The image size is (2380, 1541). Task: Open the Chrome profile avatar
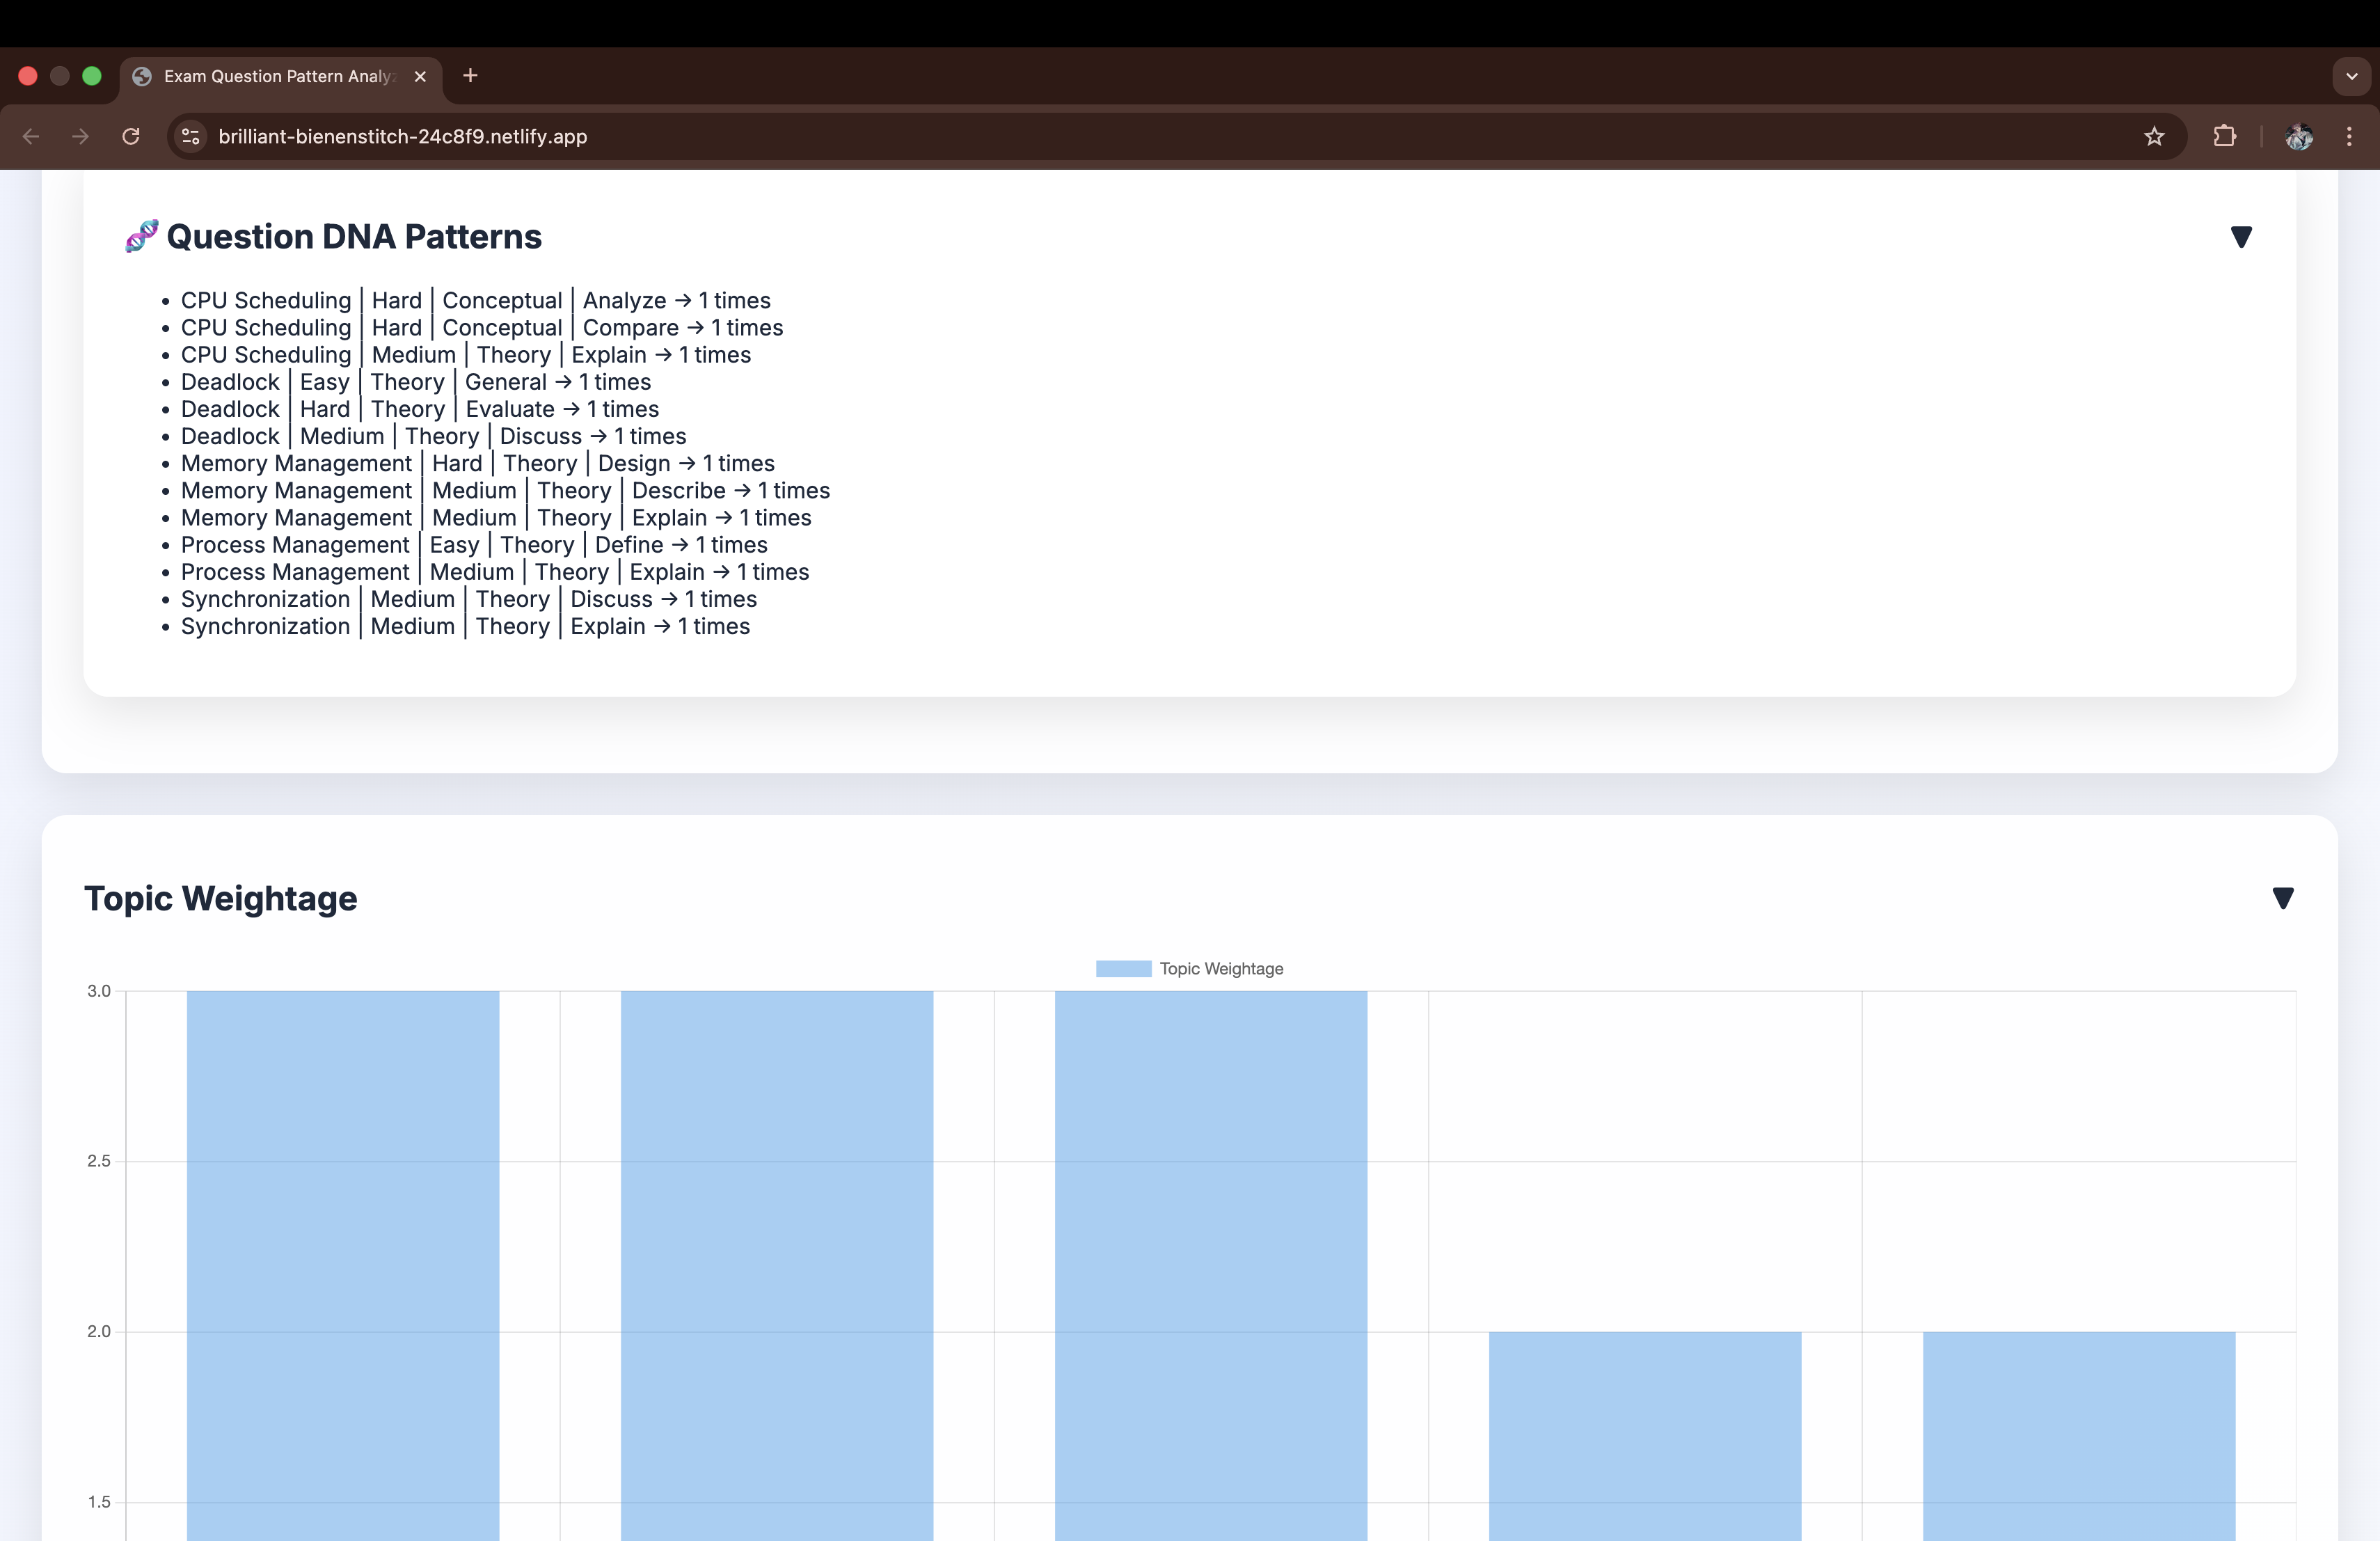click(x=2298, y=136)
